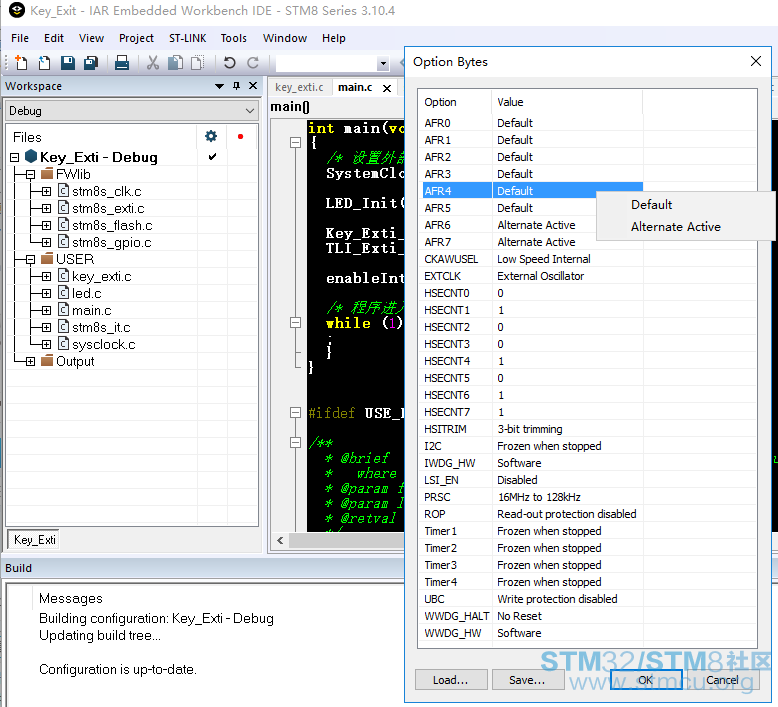Open the Project menu
The image size is (778, 707).
click(136, 38)
